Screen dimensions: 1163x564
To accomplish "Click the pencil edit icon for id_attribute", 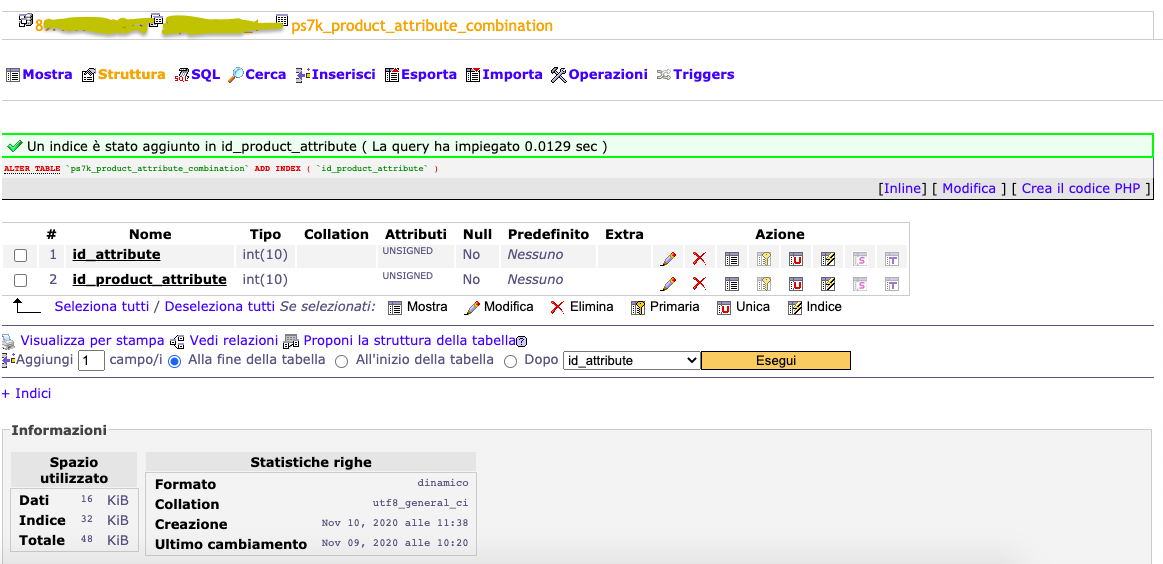I will point(668,258).
